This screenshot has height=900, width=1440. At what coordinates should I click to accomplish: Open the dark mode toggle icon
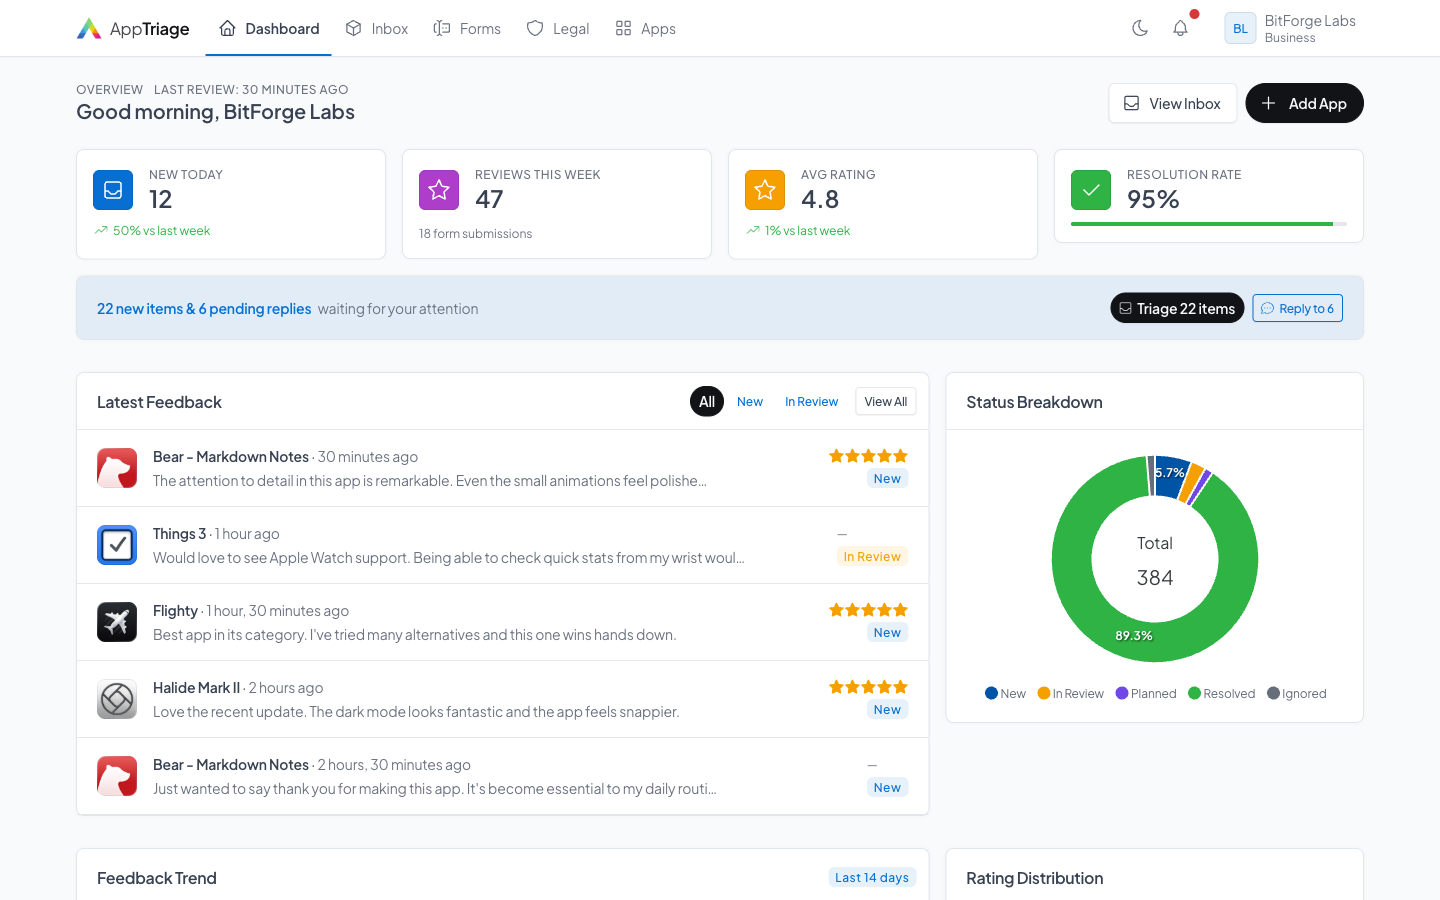pyautogui.click(x=1139, y=28)
